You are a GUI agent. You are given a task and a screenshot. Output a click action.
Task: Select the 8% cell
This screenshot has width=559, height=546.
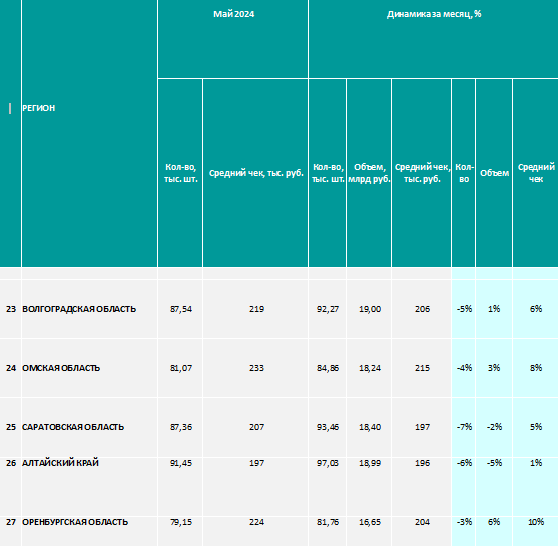click(x=535, y=368)
